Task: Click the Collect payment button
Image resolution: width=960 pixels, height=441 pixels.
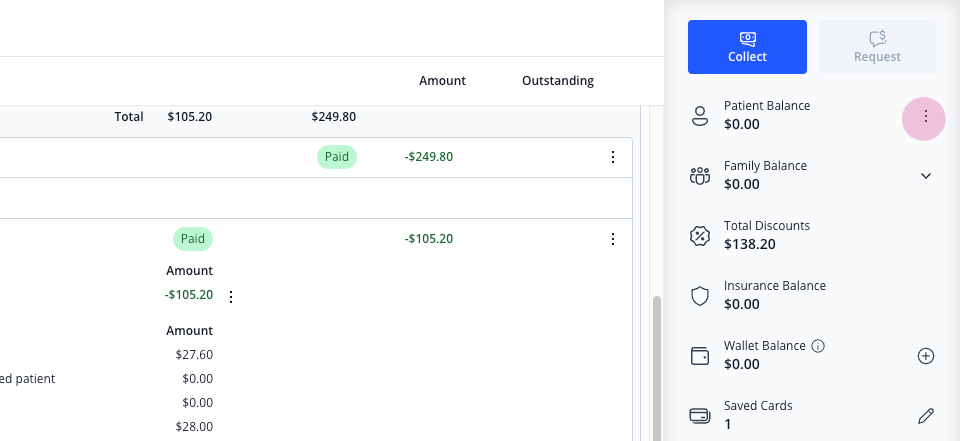Action: pos(747,47)
